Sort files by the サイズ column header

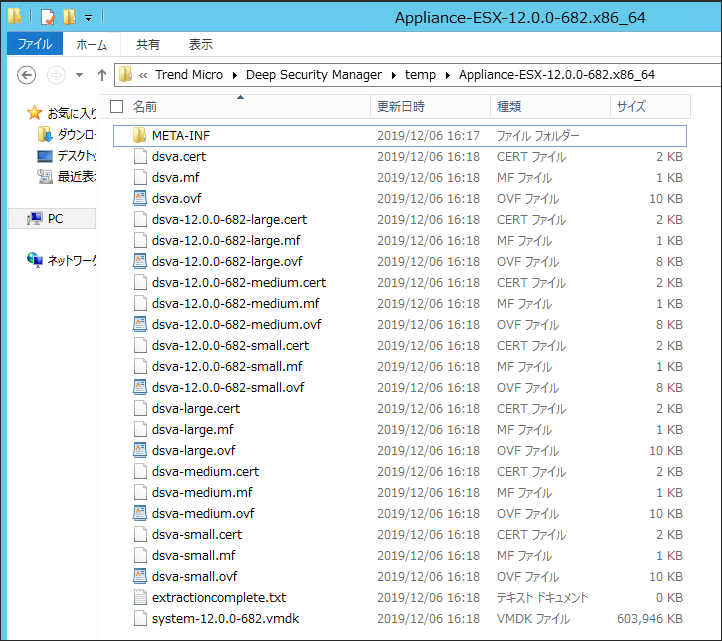(631, 106)
